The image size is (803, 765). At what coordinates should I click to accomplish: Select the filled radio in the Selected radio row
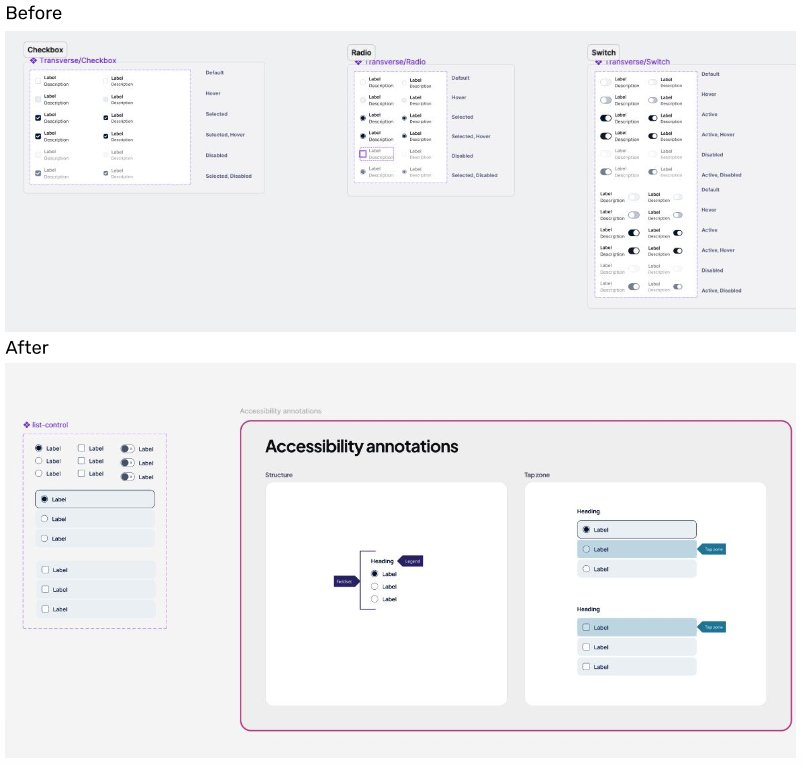[363, 117]
